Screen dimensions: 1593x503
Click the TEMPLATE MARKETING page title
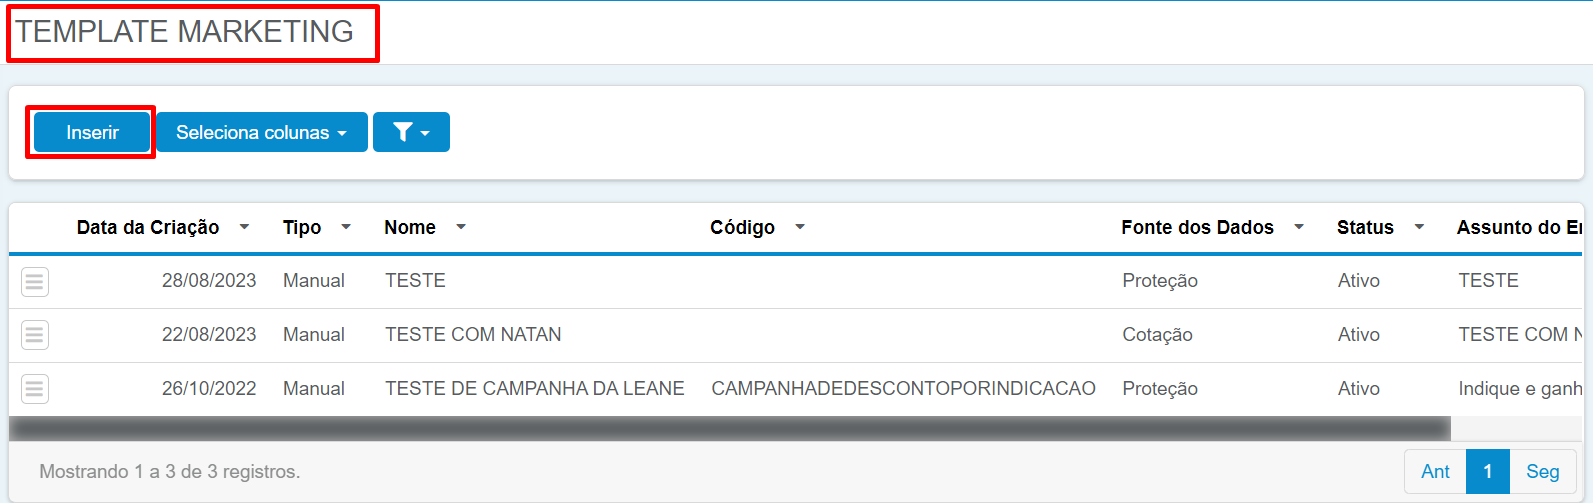tap(185, 32)
